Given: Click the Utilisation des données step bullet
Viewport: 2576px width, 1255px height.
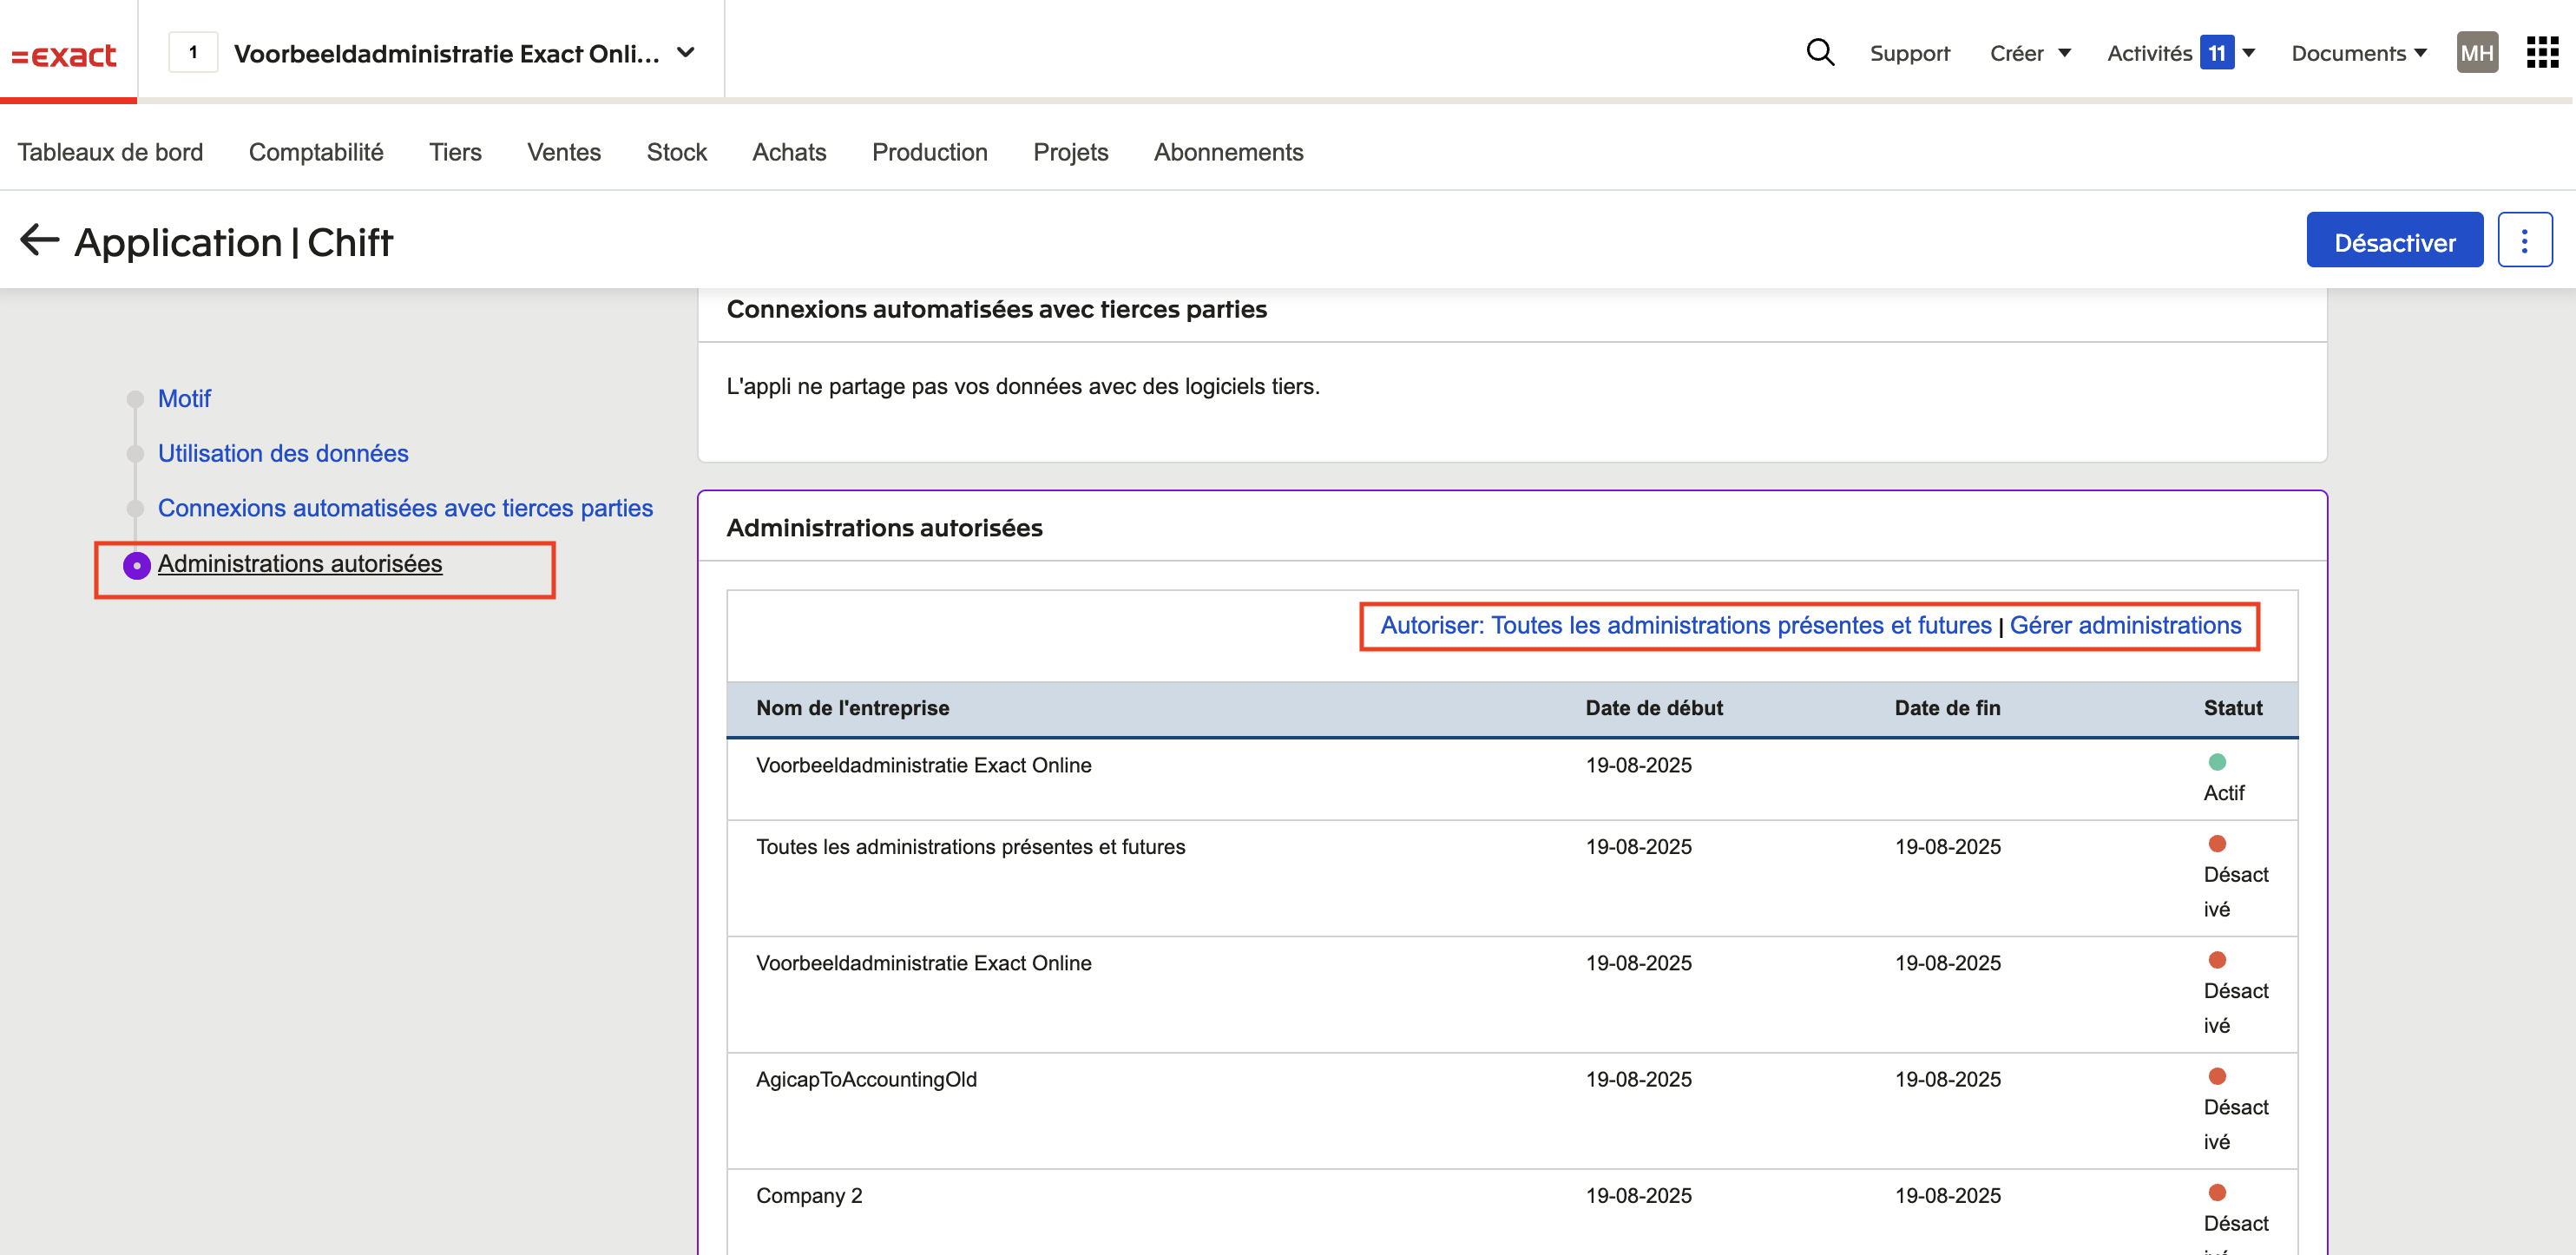Looking at the screenshot, I should click(x=135, y=454).
